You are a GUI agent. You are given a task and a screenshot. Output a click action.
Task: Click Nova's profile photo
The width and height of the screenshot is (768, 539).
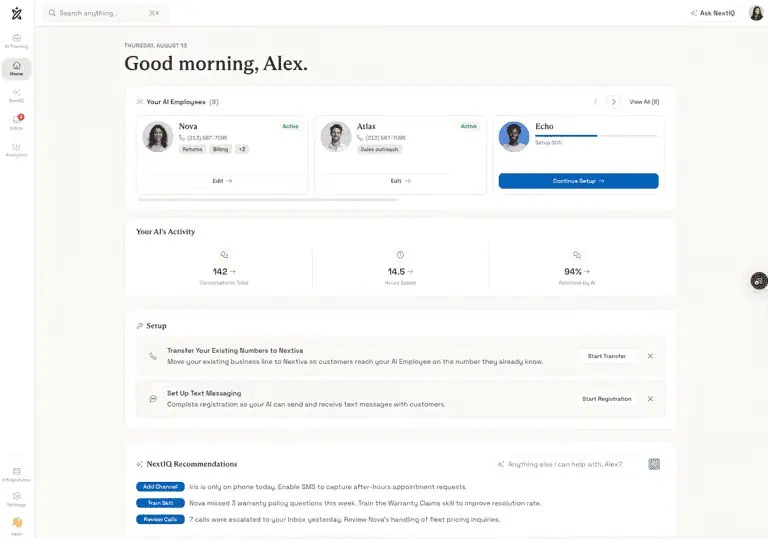158,137
